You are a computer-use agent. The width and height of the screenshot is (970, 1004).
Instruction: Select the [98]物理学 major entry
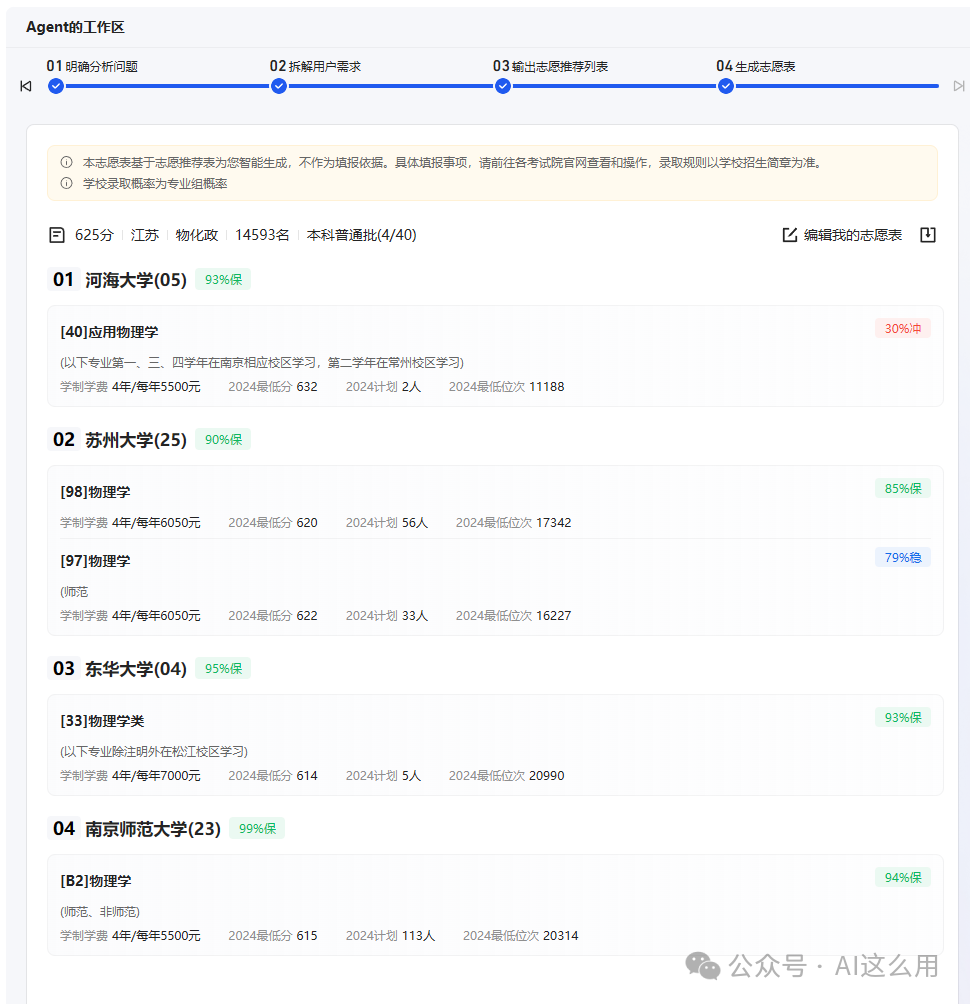95,492
